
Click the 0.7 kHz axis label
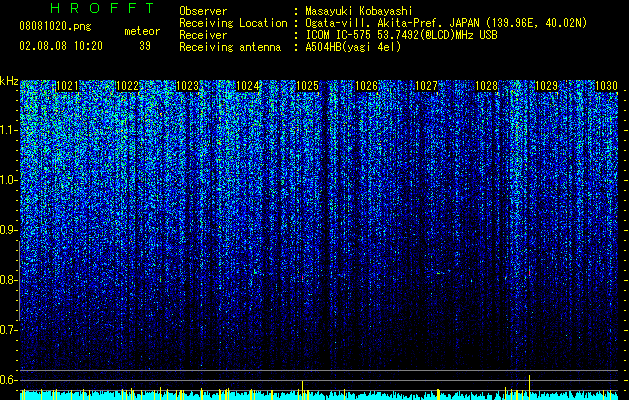click(x=9, y=330)
